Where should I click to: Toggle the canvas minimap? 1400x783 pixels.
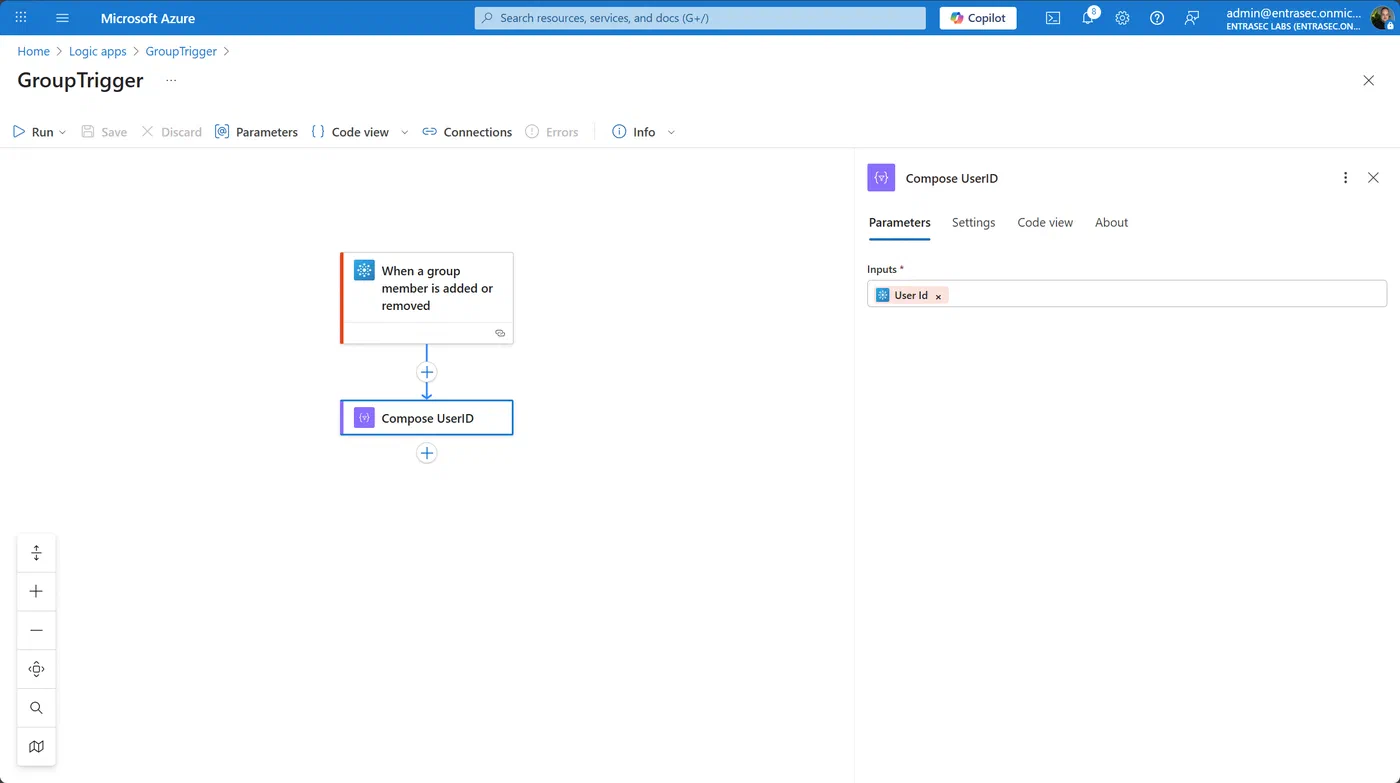tap(37, 747)
